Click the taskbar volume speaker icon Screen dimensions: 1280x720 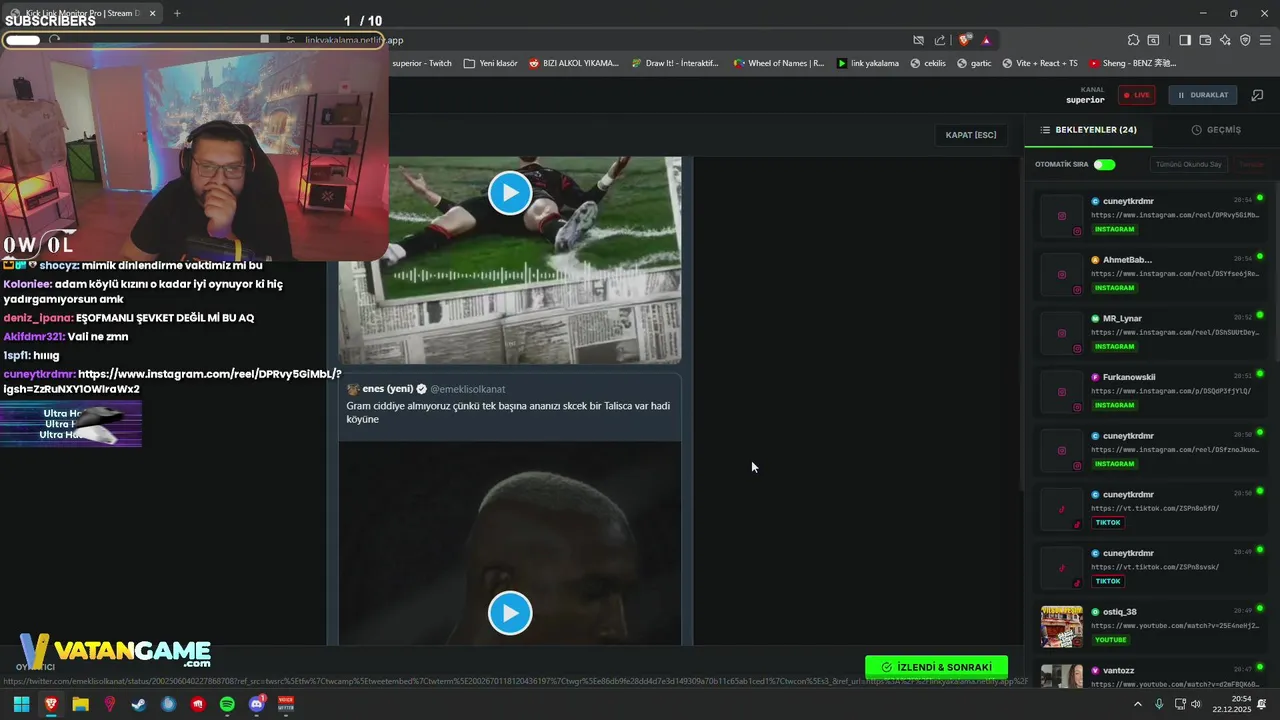coord(1196,704)
